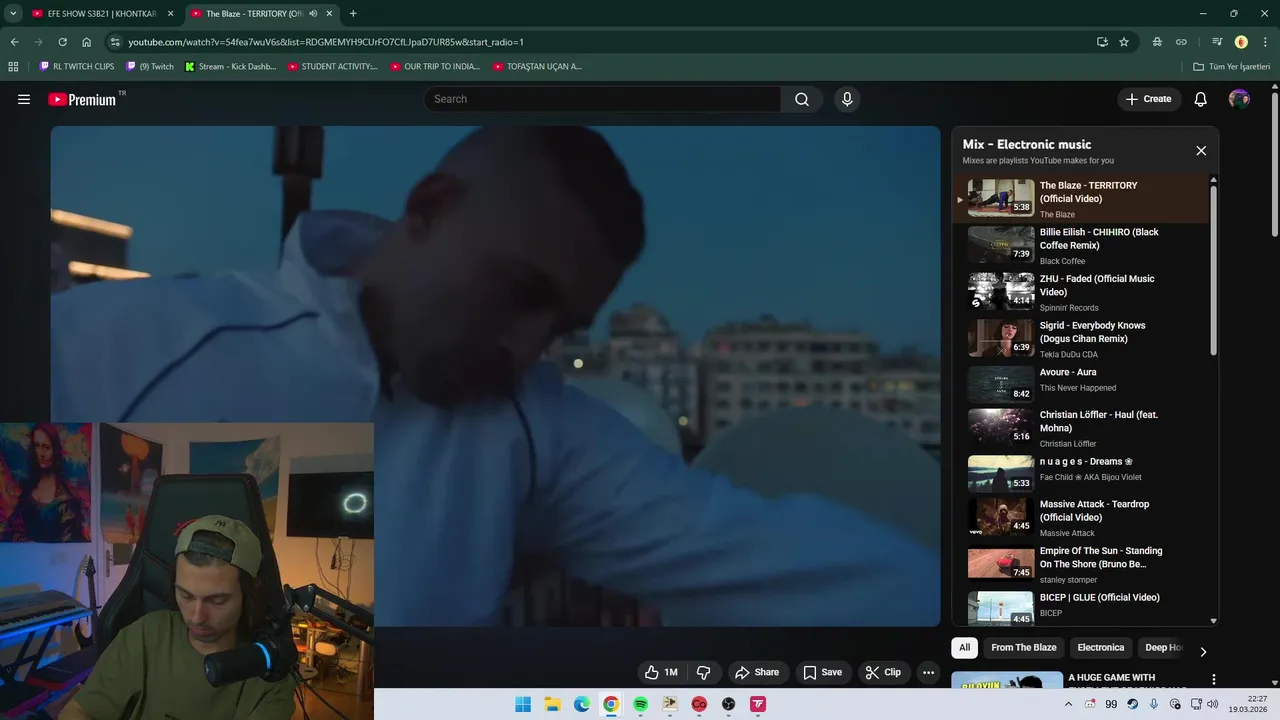1280x720 pixels.
Task: Play n u a g e s - Dreams
Action: pos(1081,473)
